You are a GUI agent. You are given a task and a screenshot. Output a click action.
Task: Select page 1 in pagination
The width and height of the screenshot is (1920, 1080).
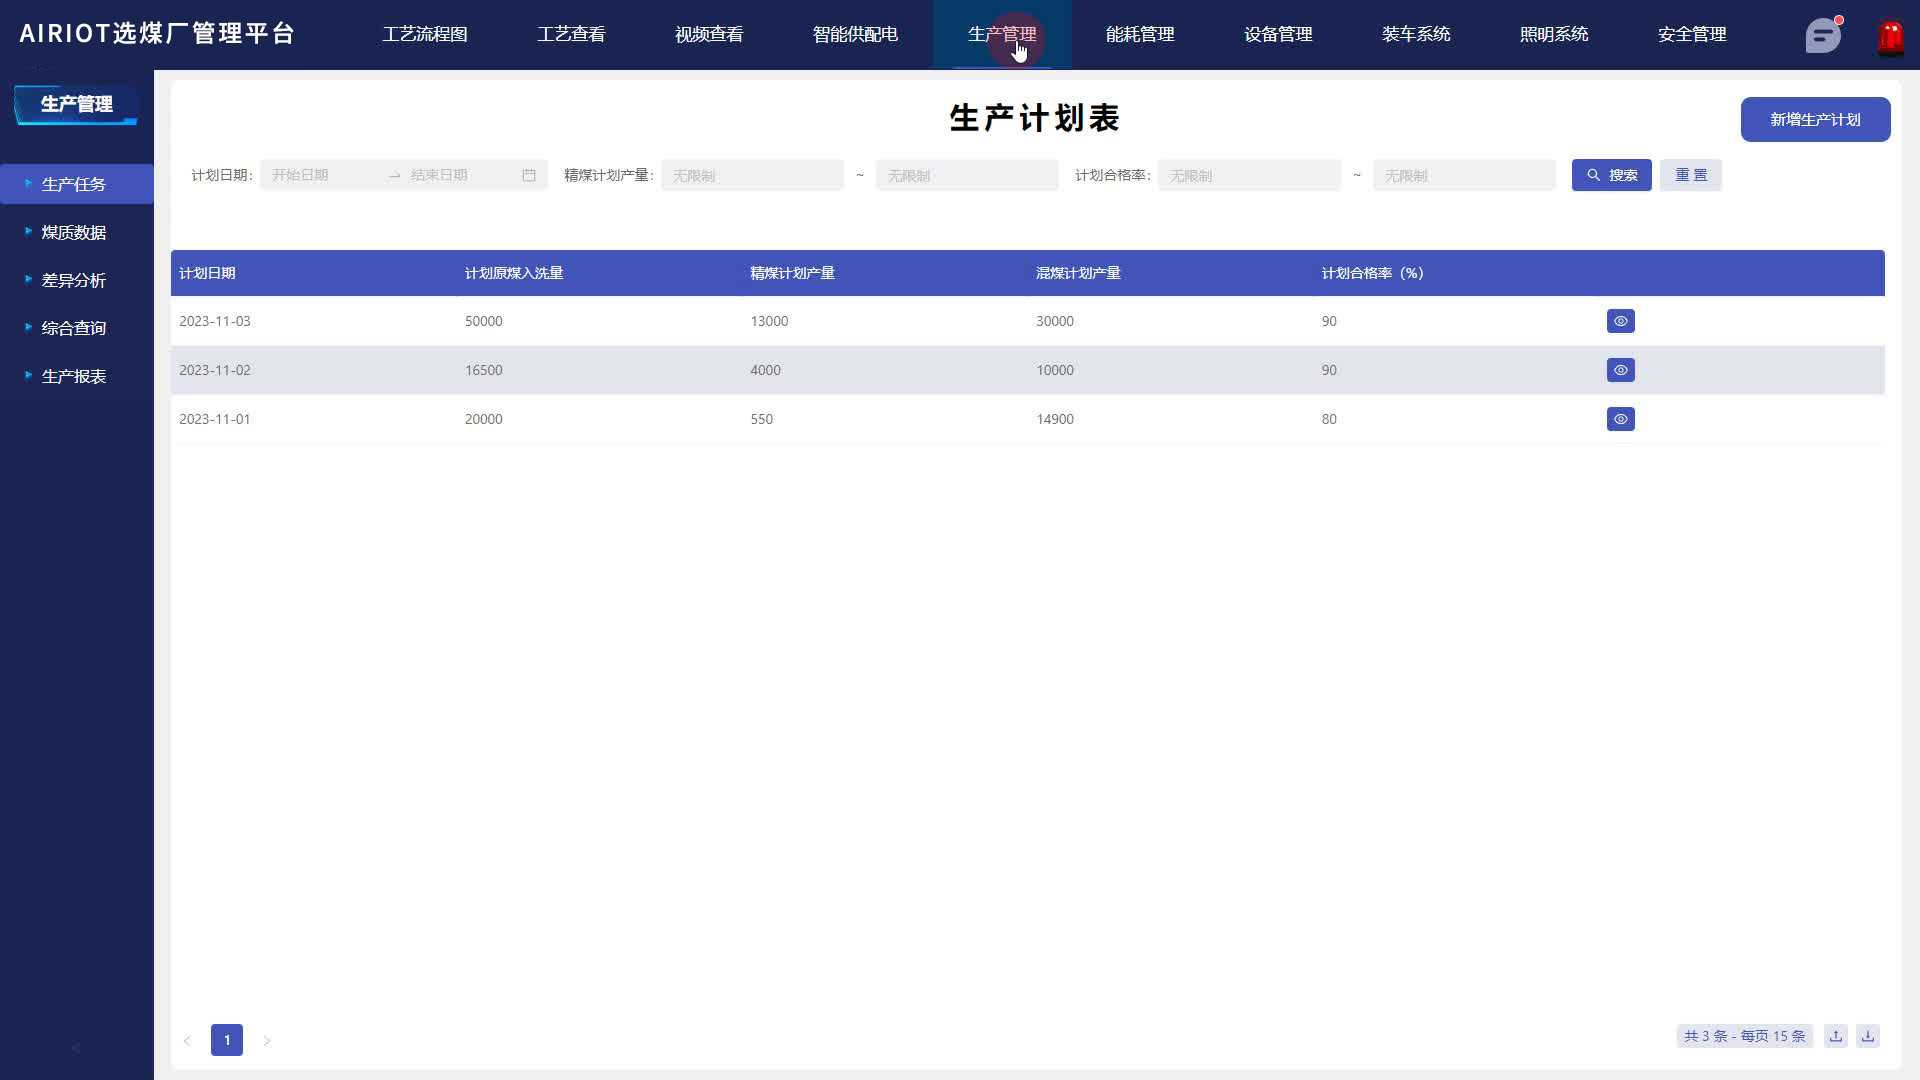[x=227, y=1040]
